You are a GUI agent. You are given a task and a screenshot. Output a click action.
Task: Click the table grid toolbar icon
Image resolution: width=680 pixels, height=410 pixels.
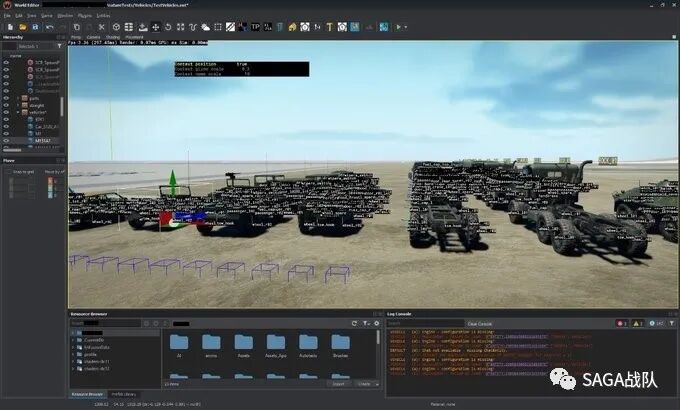pyautogui.click(x=129, y=27)
